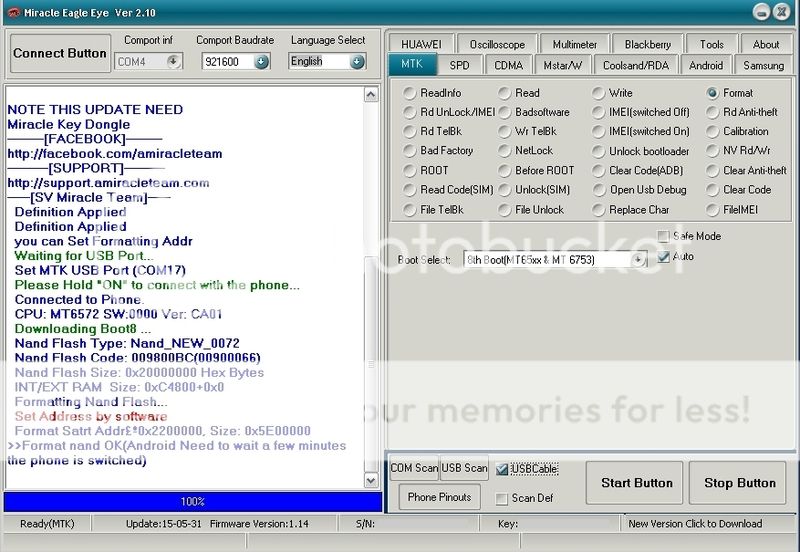Switch to the Multimeter tab
Viewport: 800px width, 552px height.
574,44
